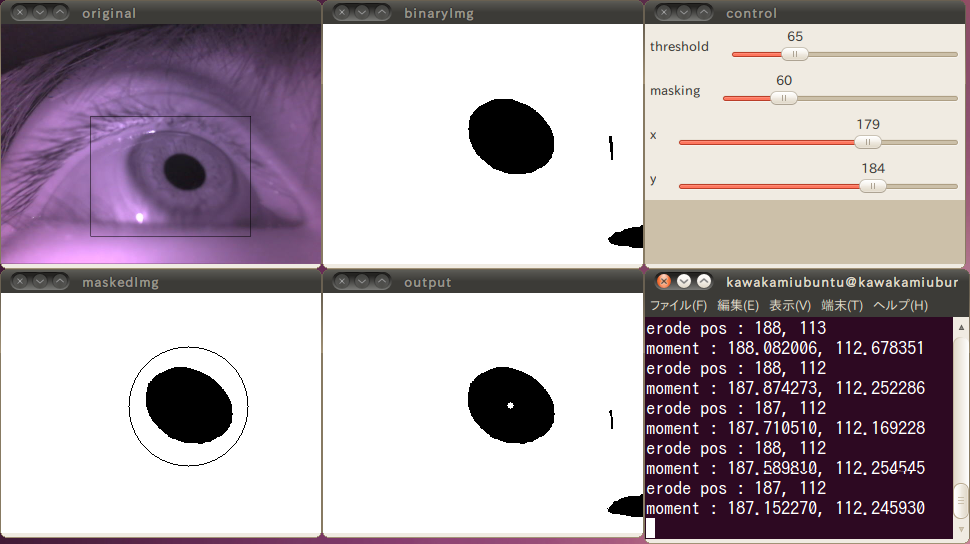
Task: Click the white centroid dot in output image
Action: [511, 405]
